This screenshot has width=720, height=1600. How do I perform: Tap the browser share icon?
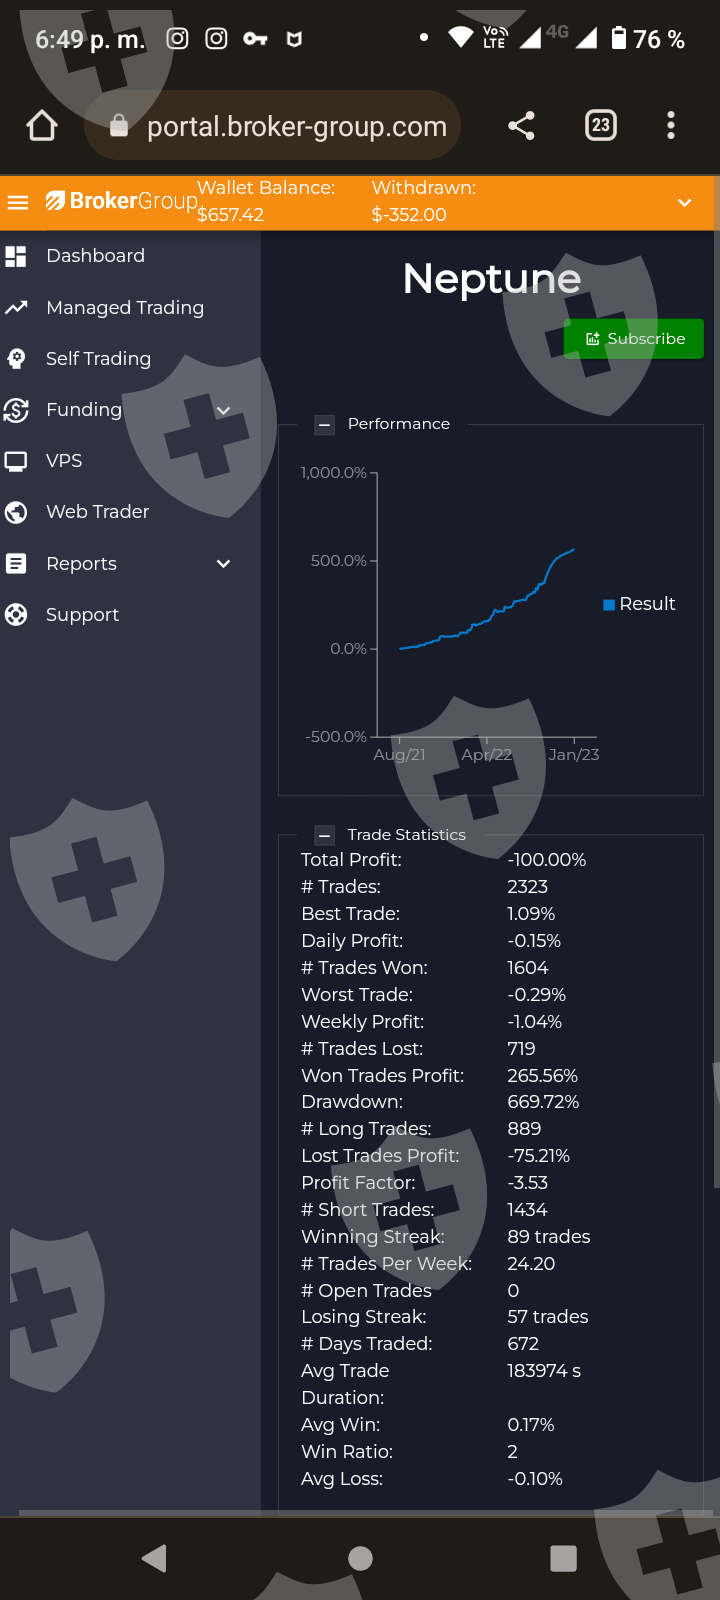coord(521,125)
